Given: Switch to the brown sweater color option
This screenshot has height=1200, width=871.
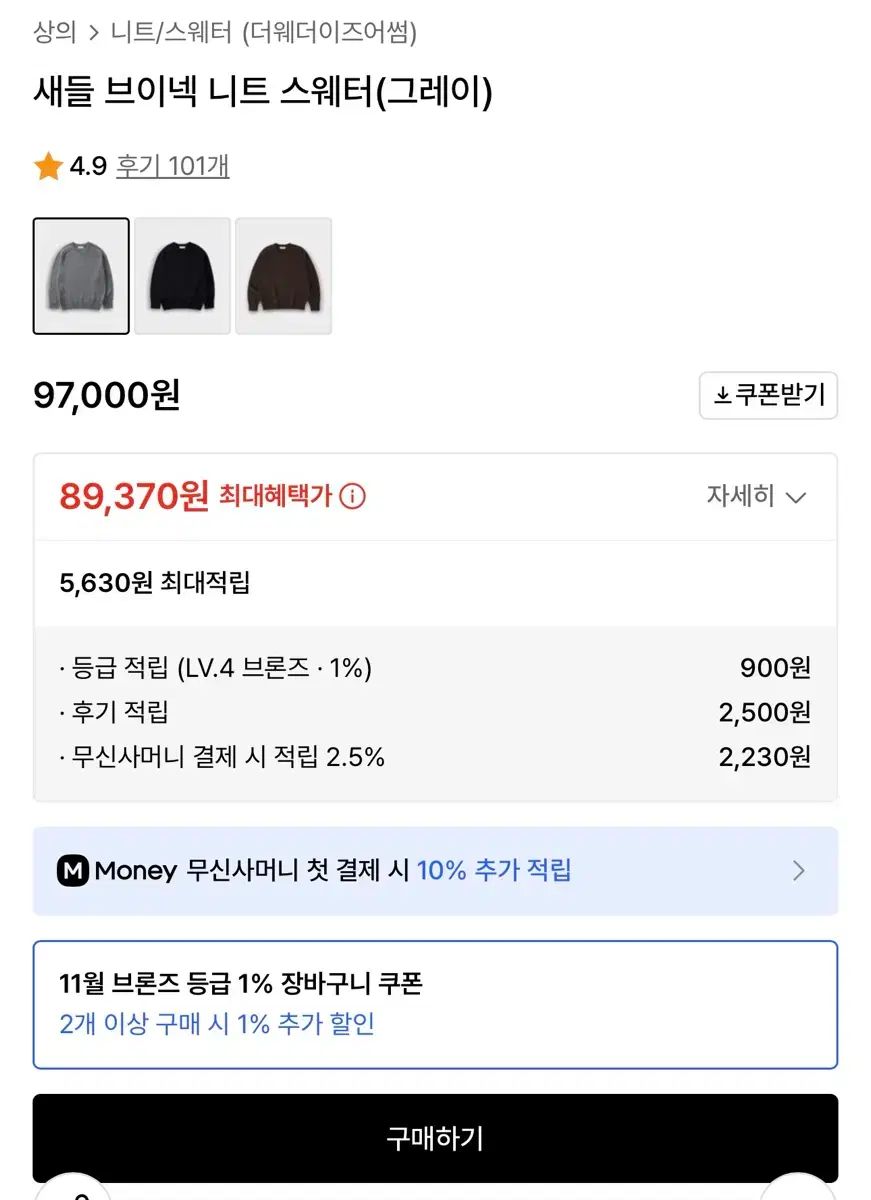Looking at the screenshot, I should 283,276.
